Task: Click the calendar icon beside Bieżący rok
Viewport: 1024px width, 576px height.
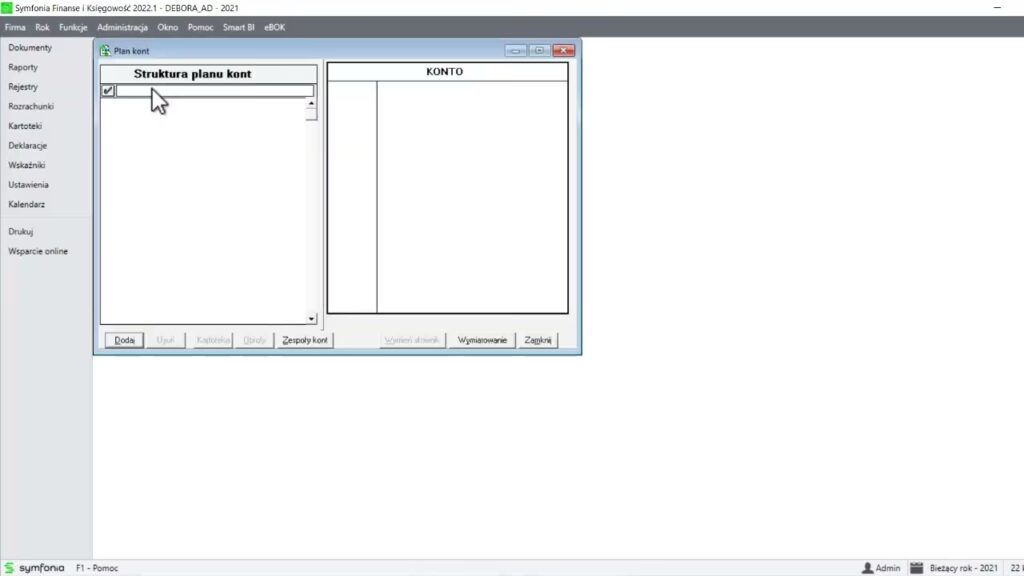Action: click(916, 568)
